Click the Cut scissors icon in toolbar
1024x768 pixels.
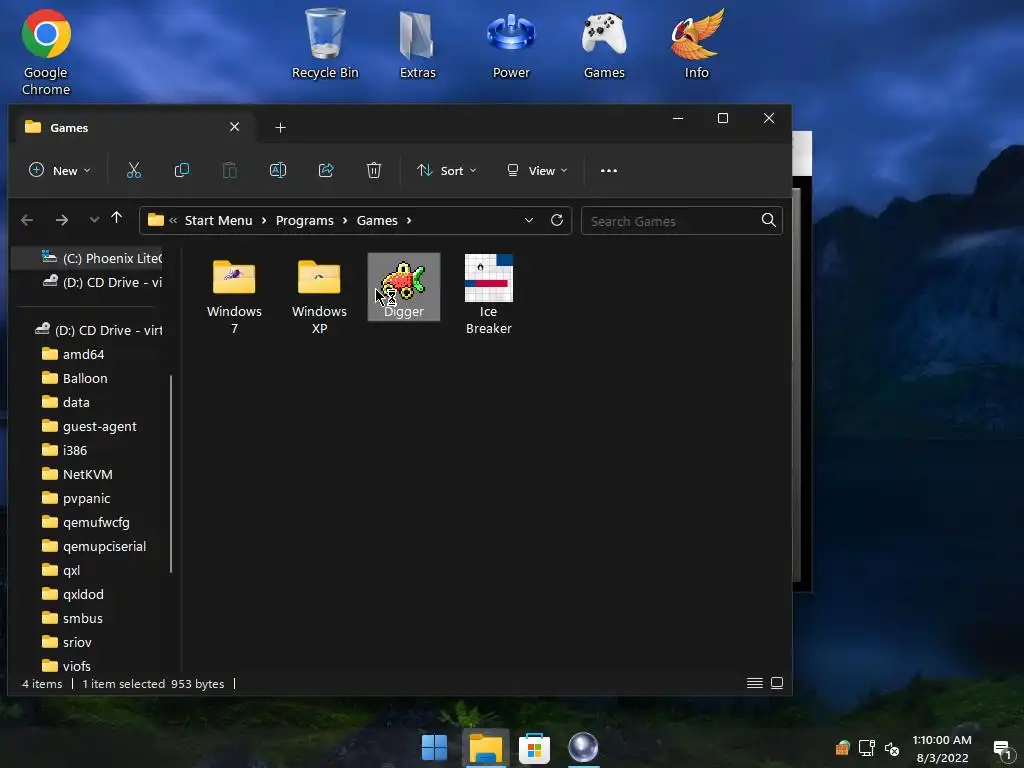pos(134,170)
